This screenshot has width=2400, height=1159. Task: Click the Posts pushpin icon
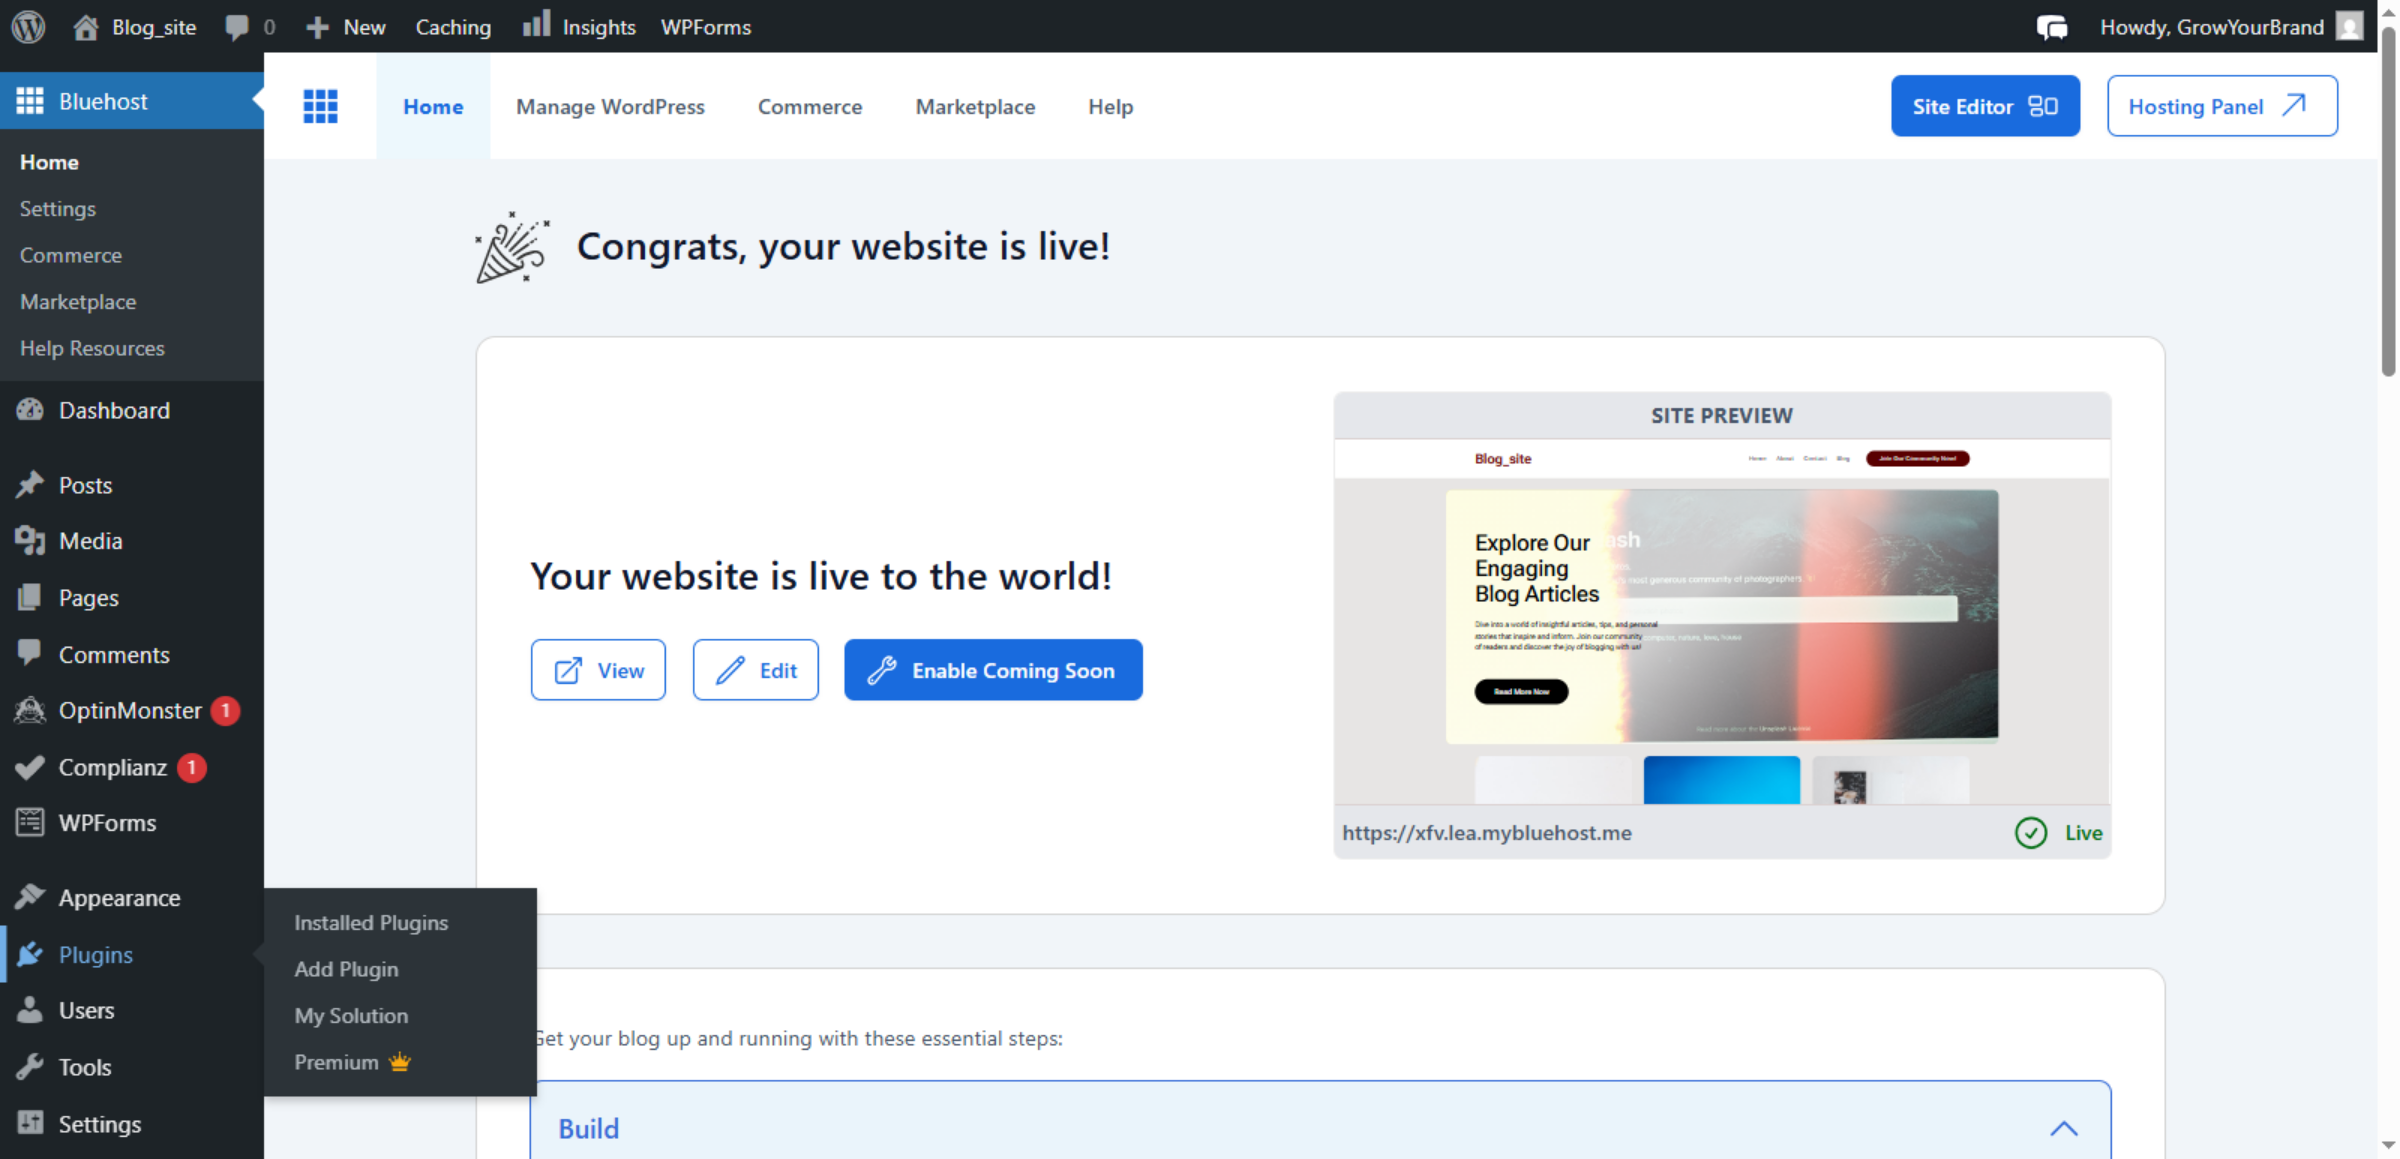30,485
